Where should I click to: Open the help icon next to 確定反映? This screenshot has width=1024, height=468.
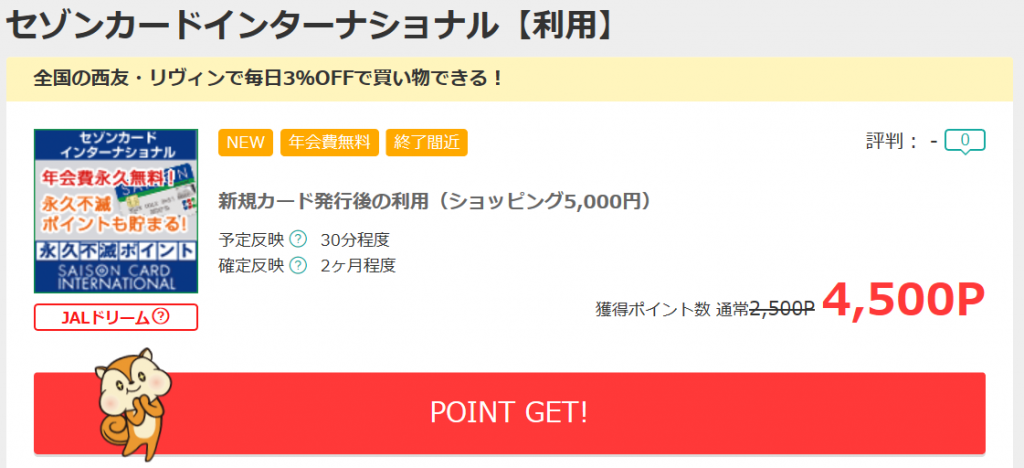(x=298, y=266)
